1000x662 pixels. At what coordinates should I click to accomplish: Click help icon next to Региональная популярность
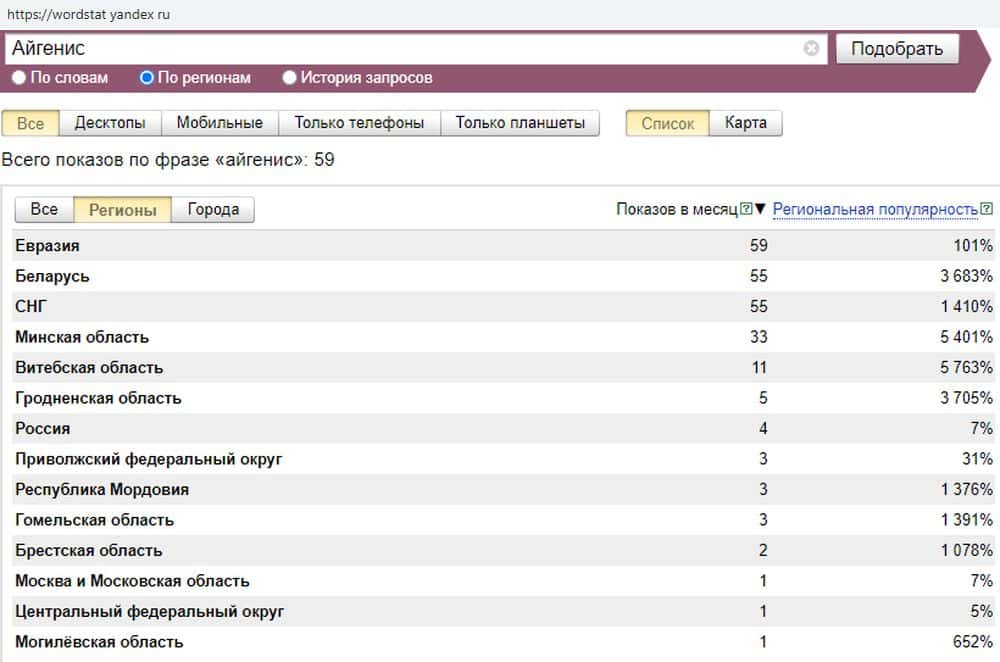987,209
